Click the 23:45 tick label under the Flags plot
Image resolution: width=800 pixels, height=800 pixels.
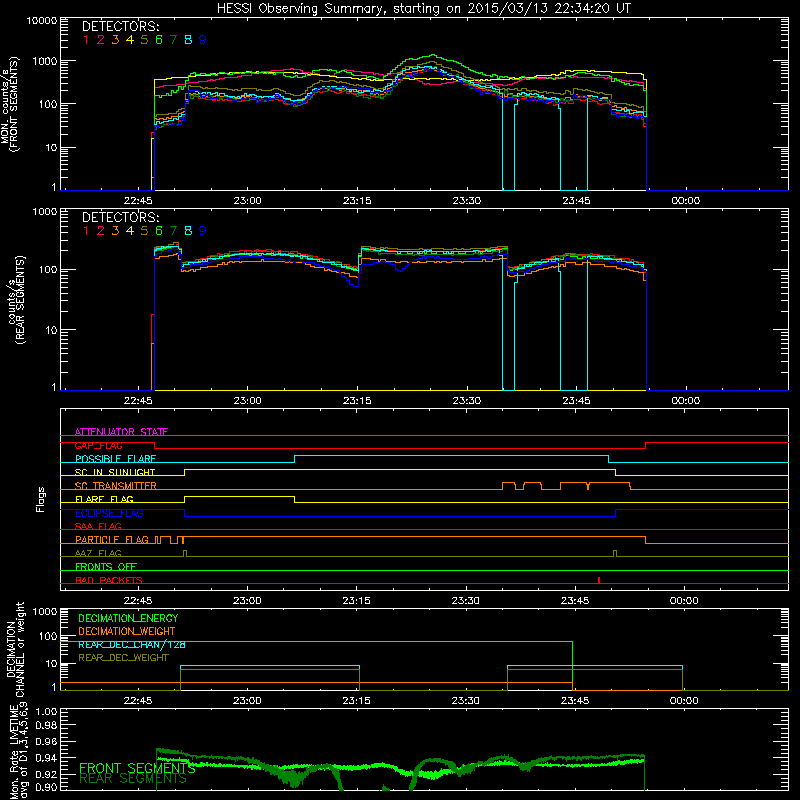click(x=575, y=601)
